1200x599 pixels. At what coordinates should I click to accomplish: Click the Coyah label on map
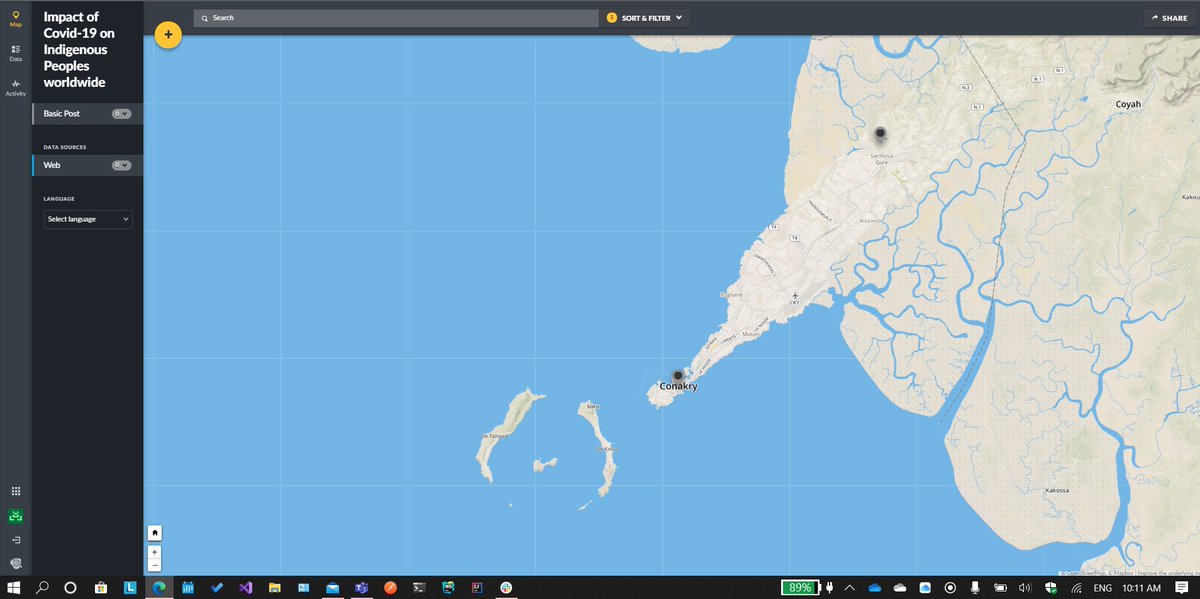point(1127,104)
